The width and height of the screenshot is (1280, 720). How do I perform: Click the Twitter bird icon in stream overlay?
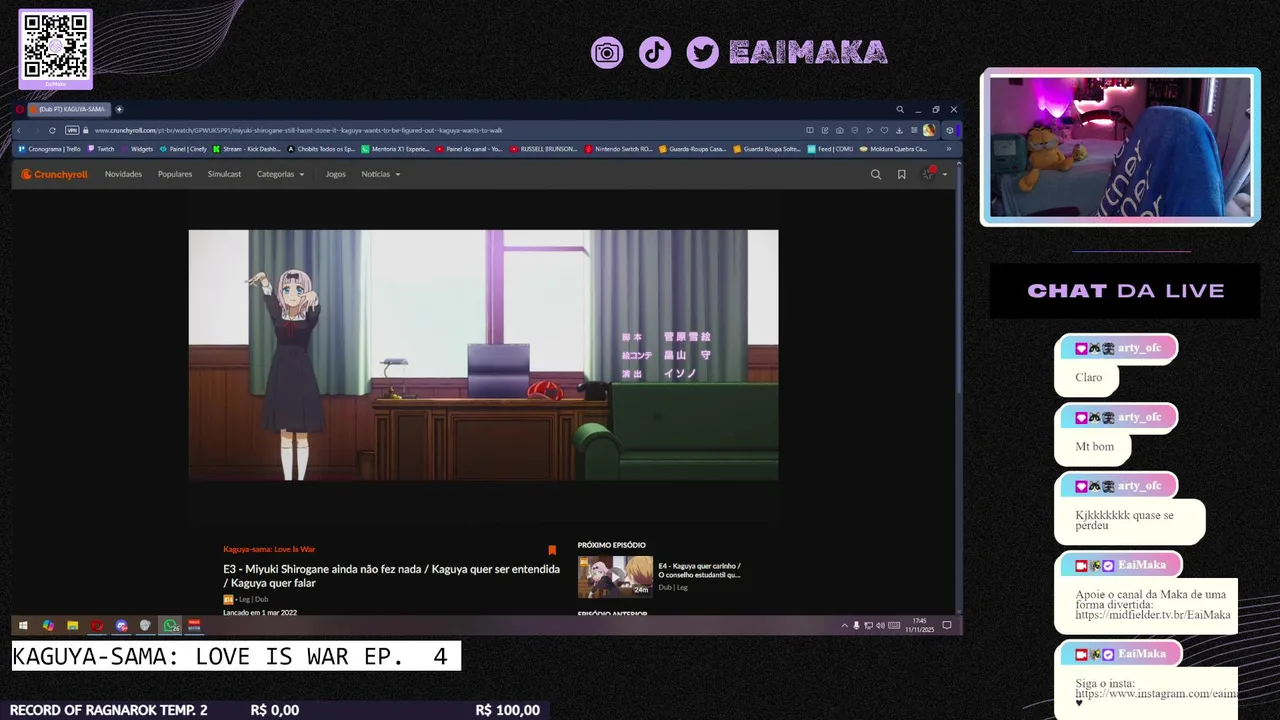coord(703,52)
